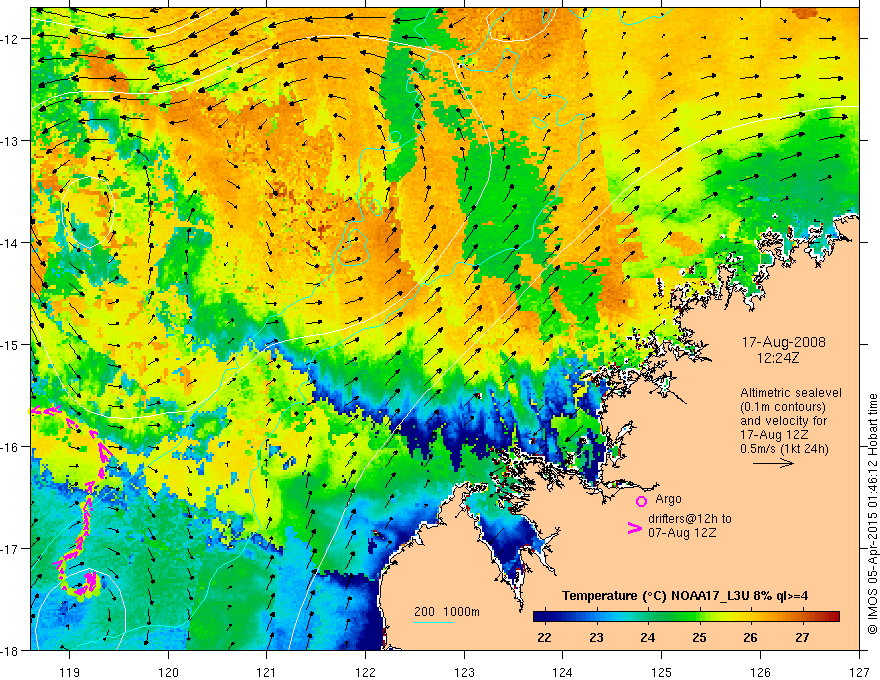
Task: Click the magenta drifter arrow legend symbol
Action: coord(635,527)
